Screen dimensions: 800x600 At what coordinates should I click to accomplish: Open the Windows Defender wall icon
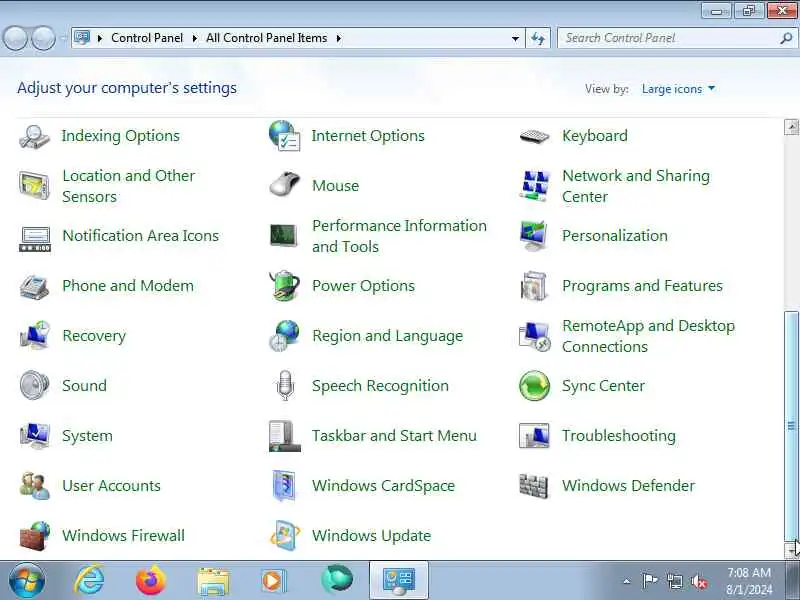(534, 486)
